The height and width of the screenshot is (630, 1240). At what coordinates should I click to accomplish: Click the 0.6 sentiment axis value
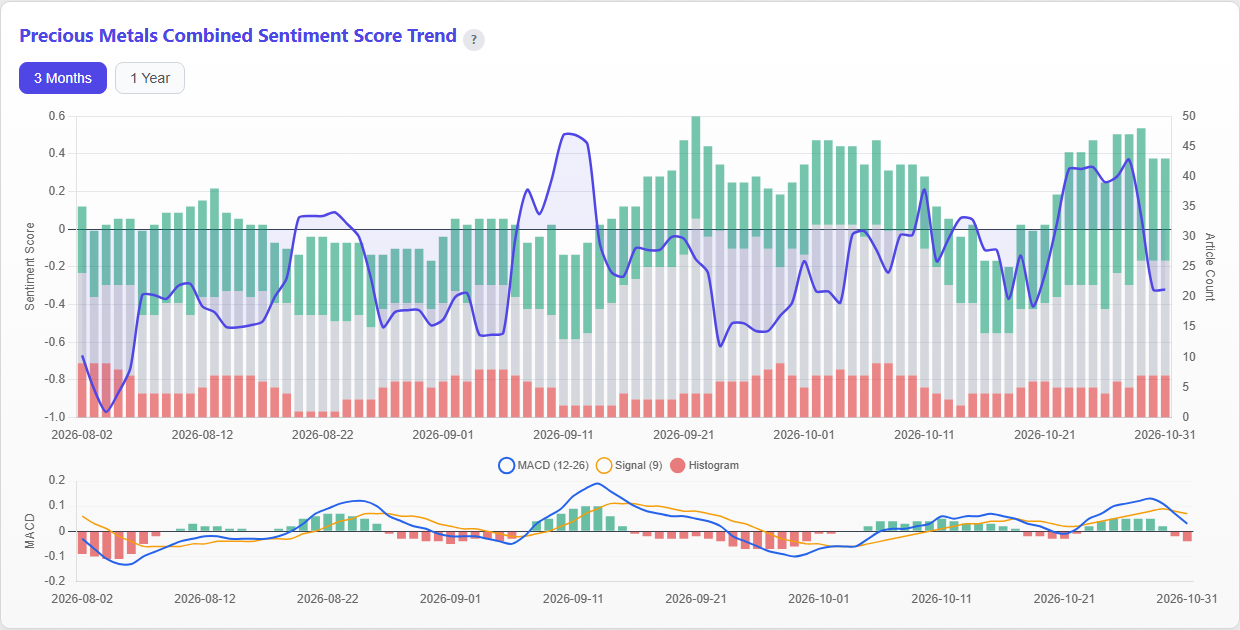tap(56, 116)
